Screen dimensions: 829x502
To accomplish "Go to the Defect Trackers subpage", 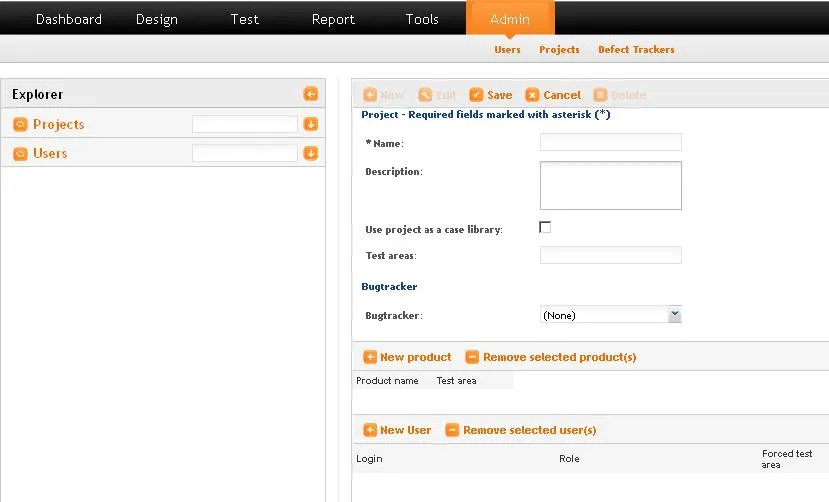I will pos(636,49).
